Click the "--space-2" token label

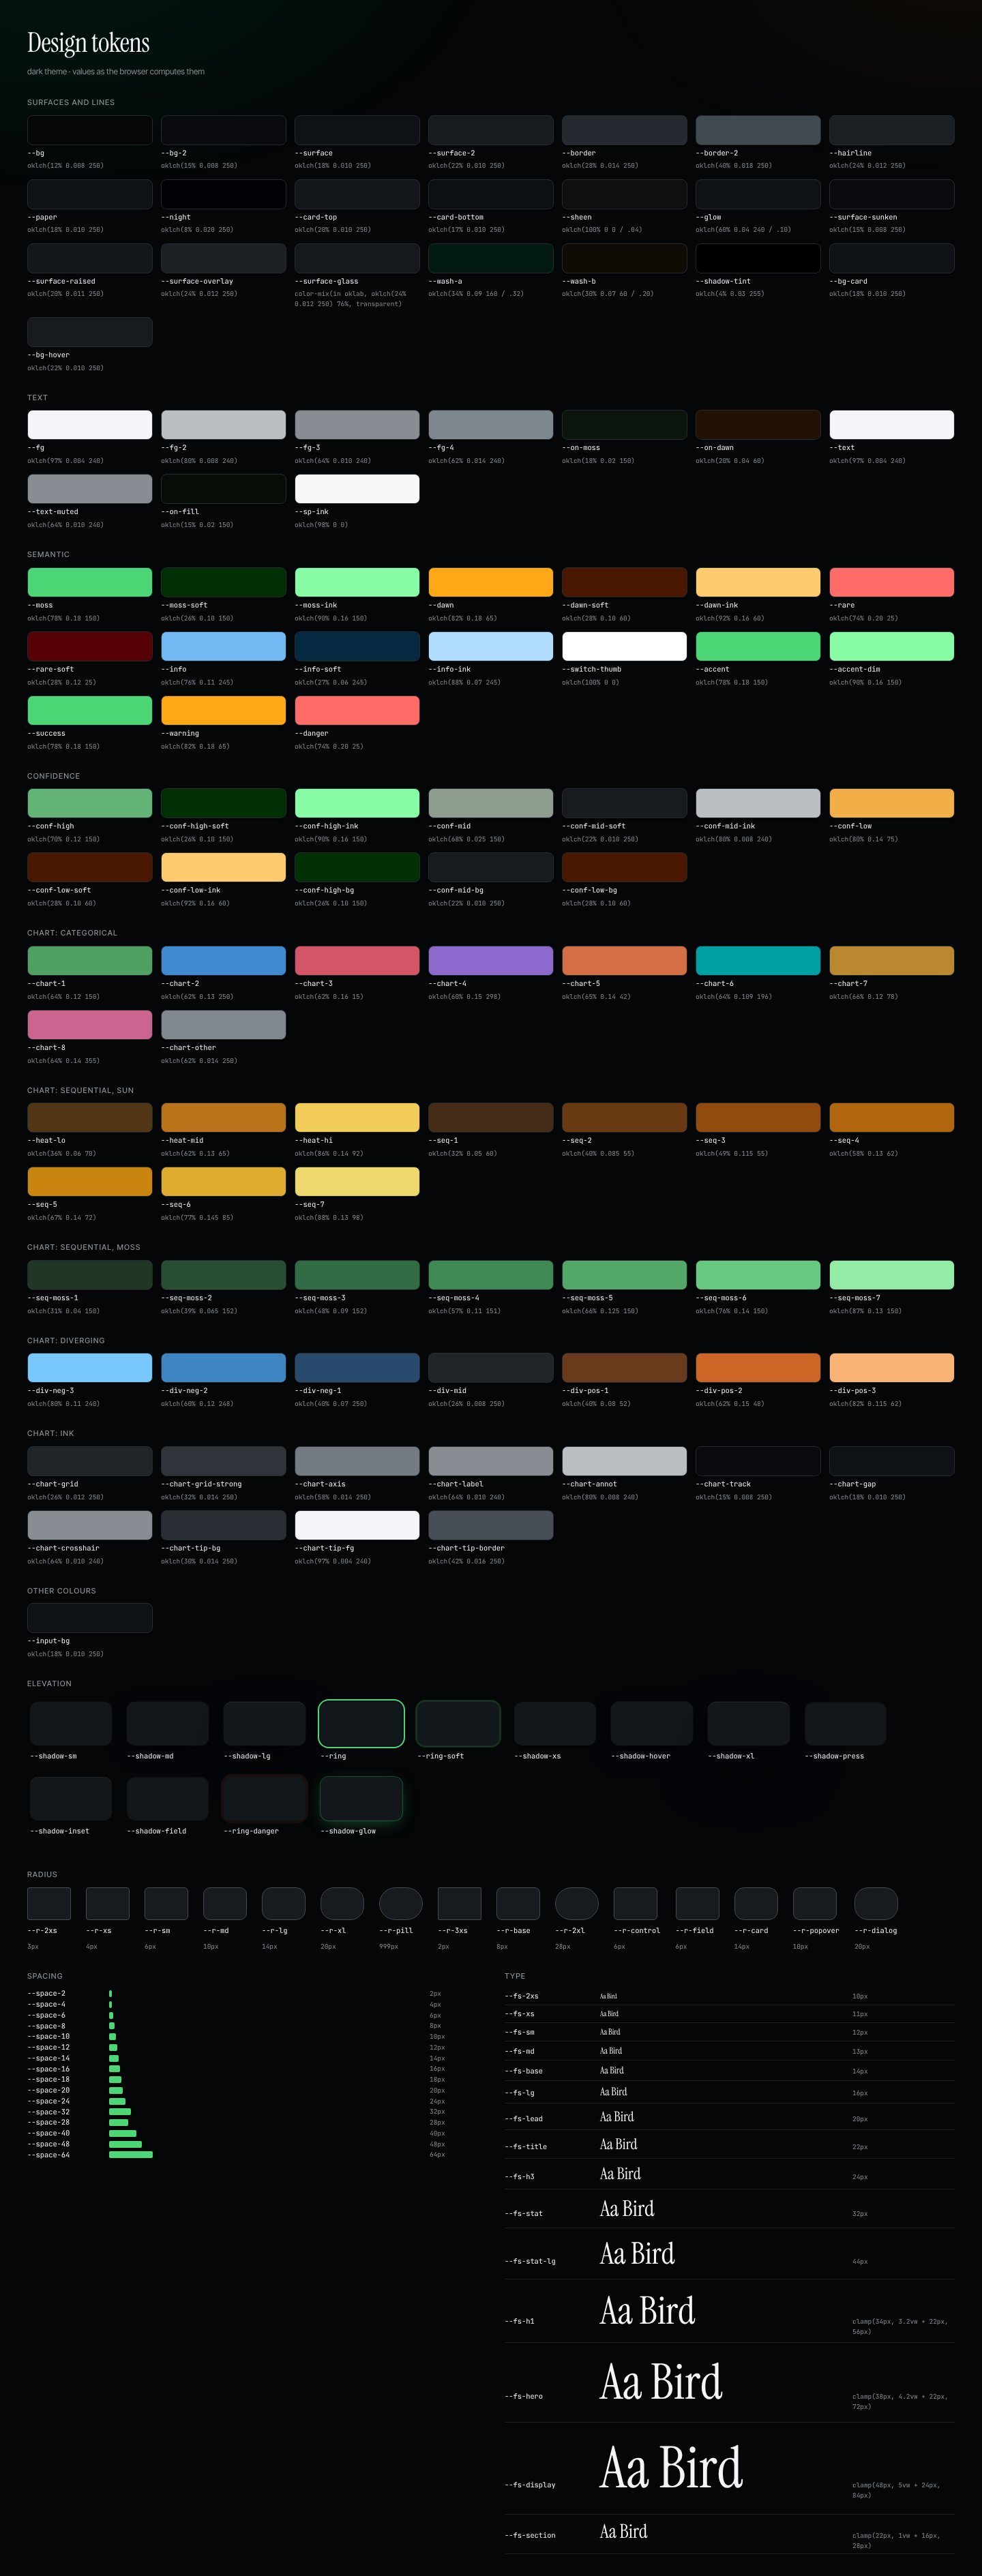tap(46, 1993)
